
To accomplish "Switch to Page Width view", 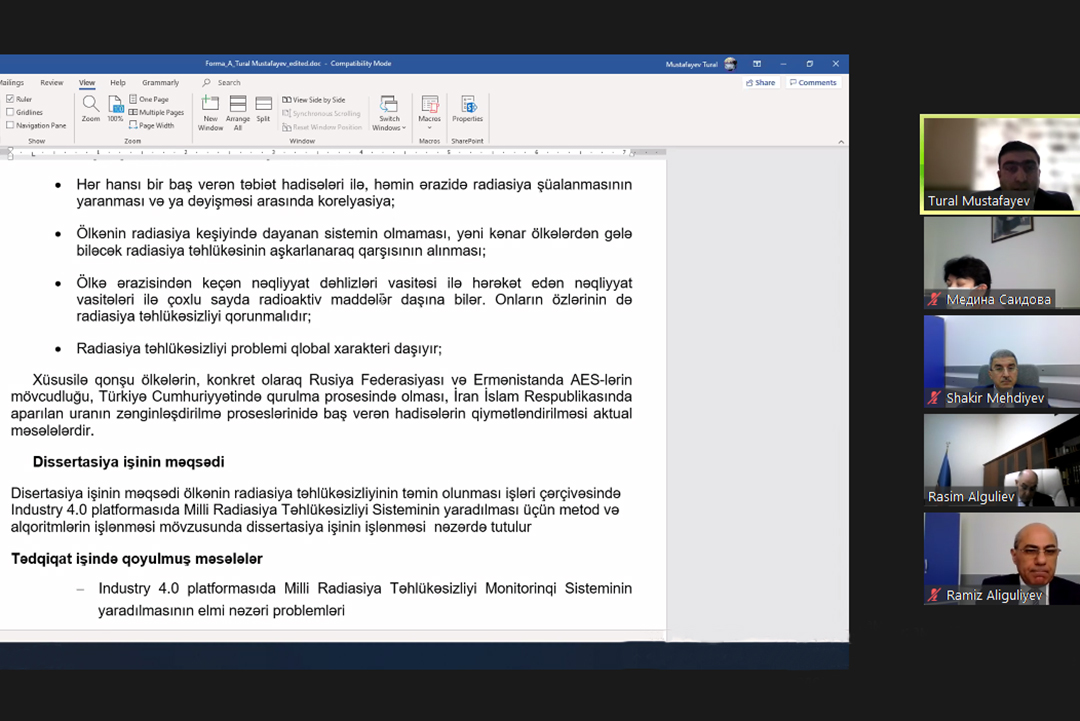I will coord(155,126).
